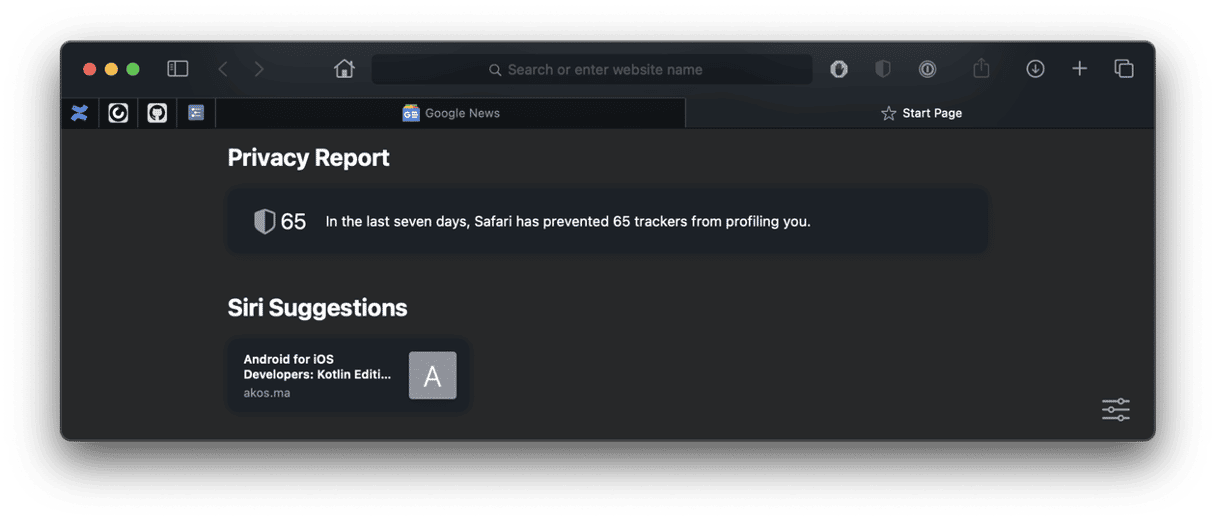
Task: Toggle the Safari sidebar
Action: pos(178,69)
